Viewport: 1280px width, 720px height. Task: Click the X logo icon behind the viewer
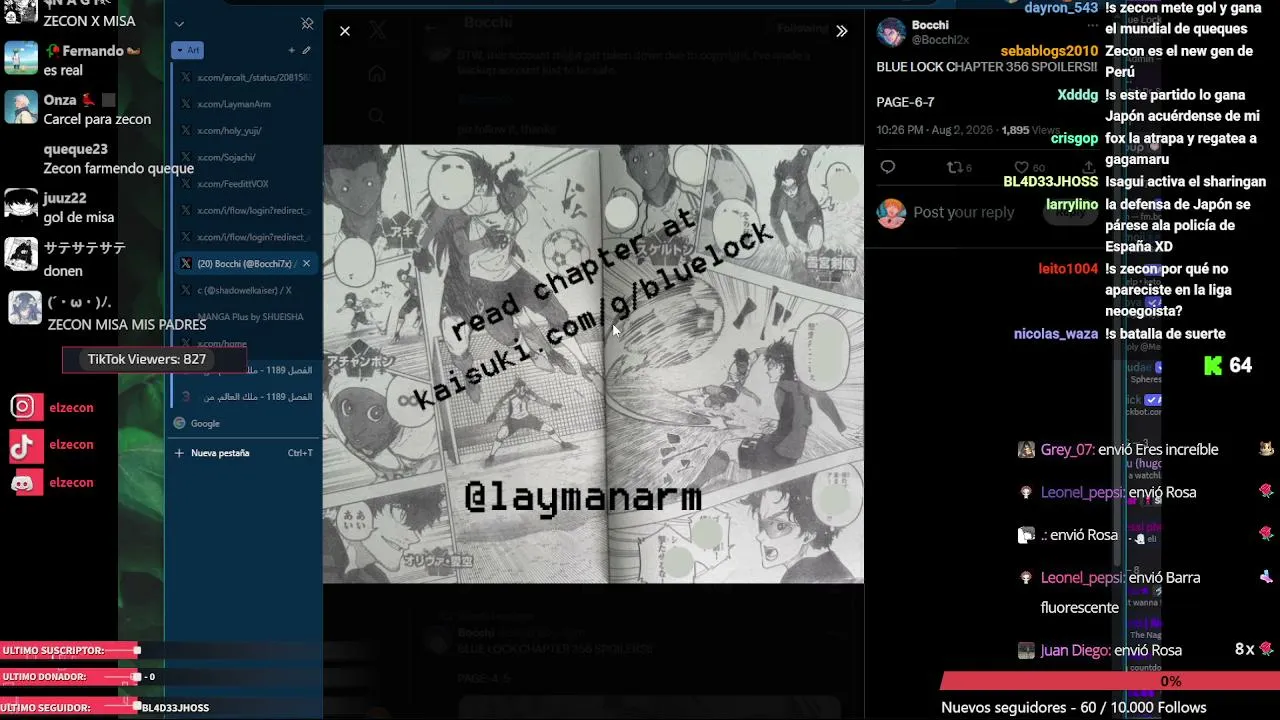377,31
